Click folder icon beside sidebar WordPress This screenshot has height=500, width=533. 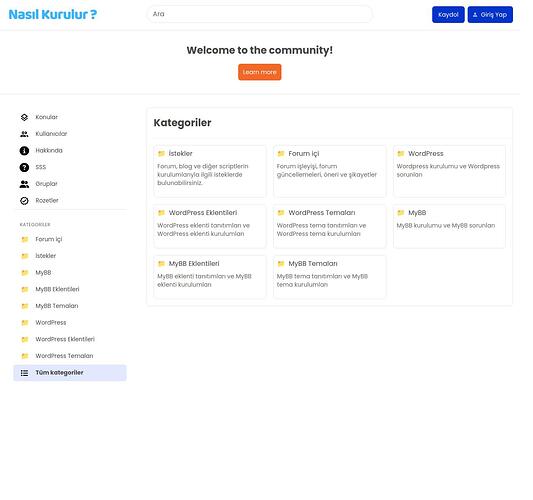coord(25,323)
